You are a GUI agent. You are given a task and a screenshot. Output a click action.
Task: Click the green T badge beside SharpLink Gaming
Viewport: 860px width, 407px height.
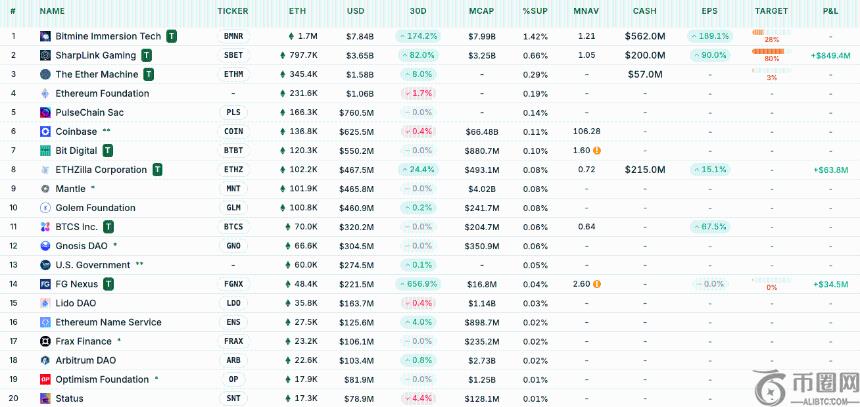(147, 55)
